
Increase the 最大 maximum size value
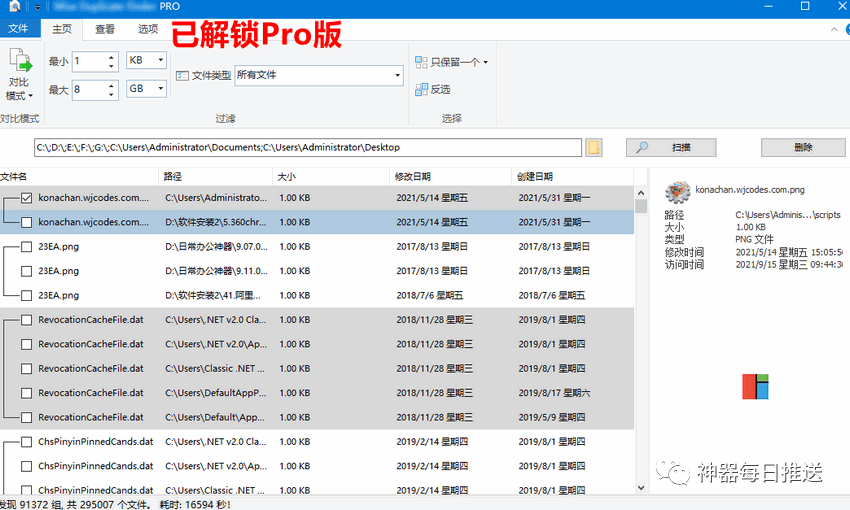[x=111, y=86]
